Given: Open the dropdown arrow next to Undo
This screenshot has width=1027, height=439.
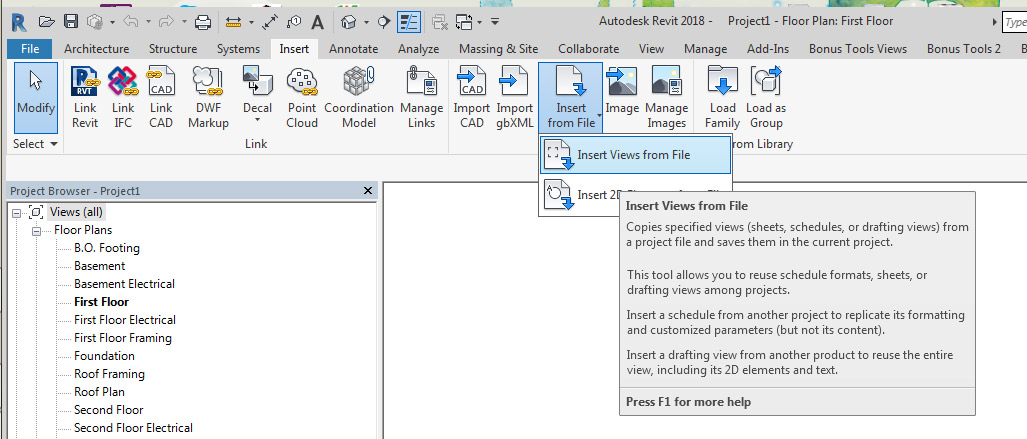Looking at the screenshot, I should point(148,22).
